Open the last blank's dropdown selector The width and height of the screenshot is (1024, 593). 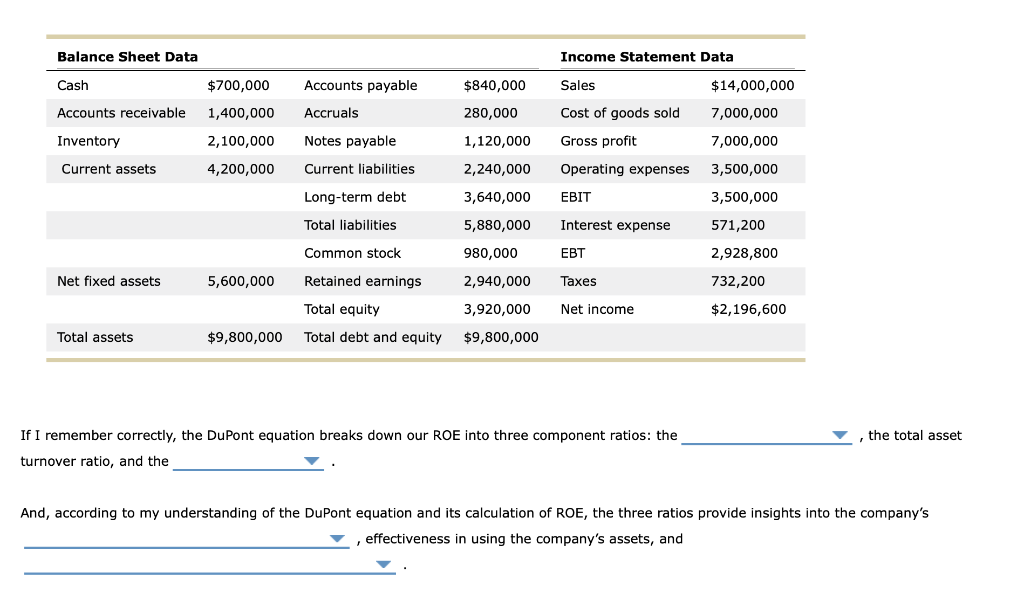pyautogui.click(x=382, y=563)
